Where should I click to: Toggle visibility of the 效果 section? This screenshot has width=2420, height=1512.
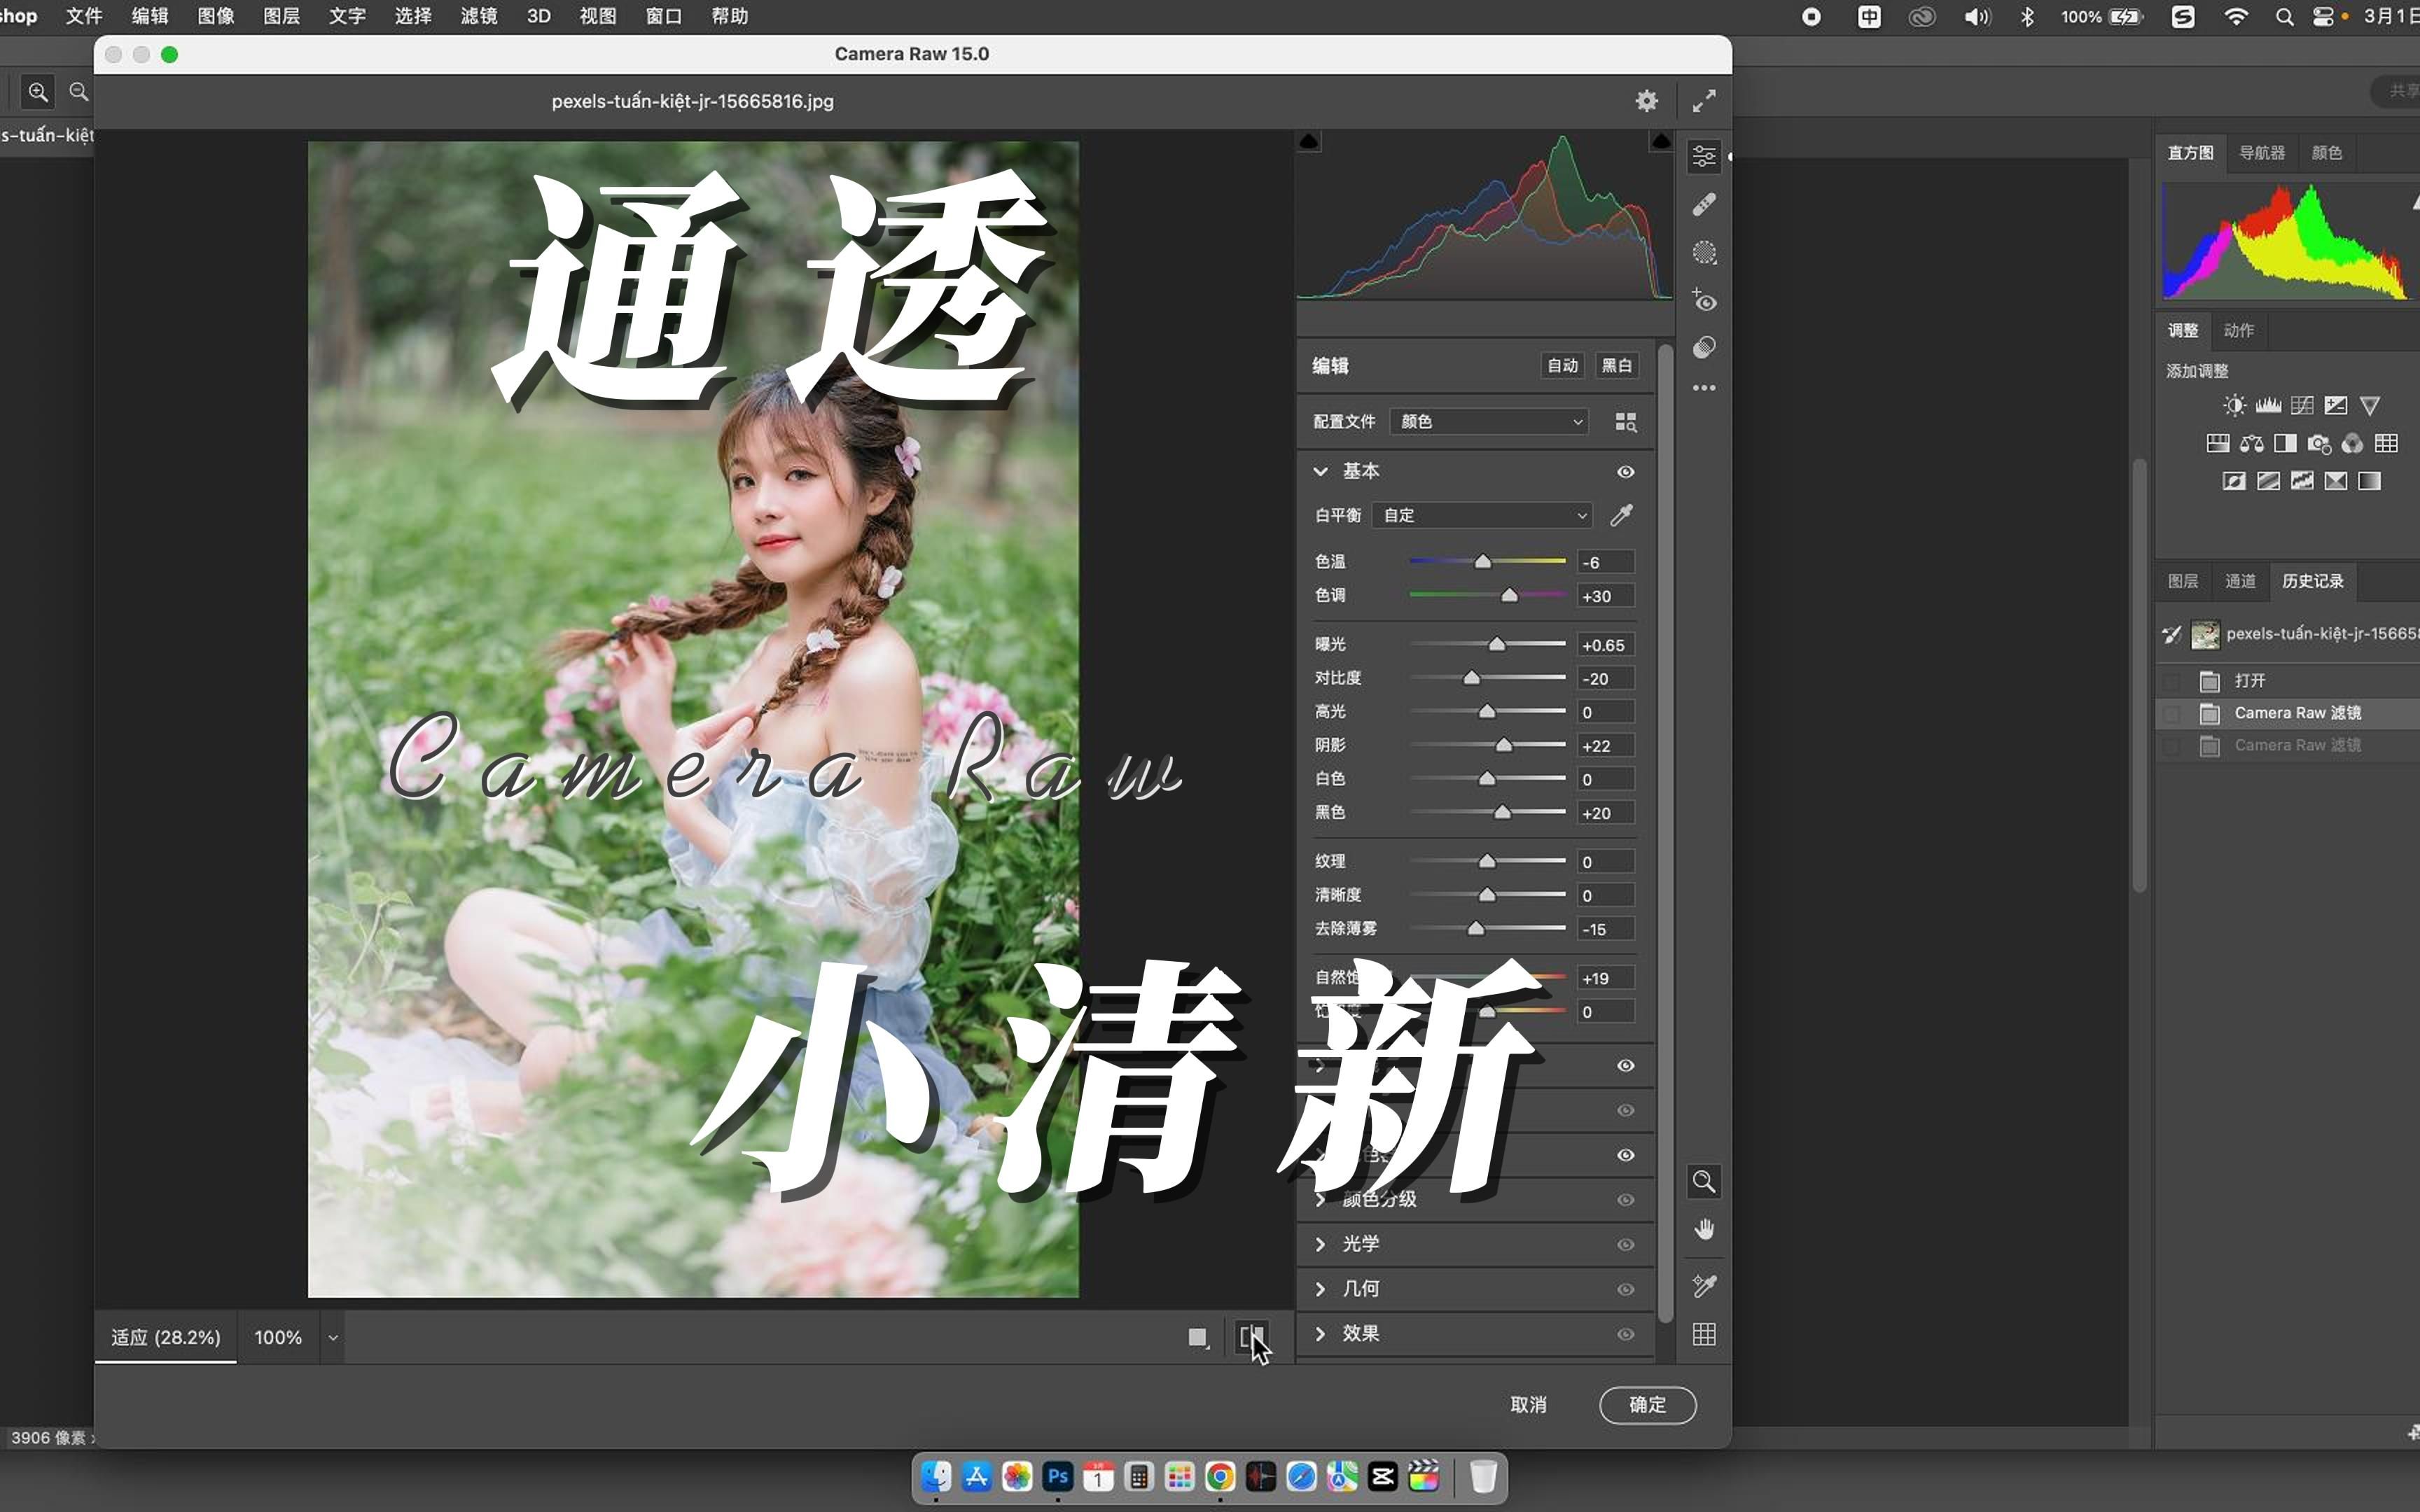[1625, 1334]
